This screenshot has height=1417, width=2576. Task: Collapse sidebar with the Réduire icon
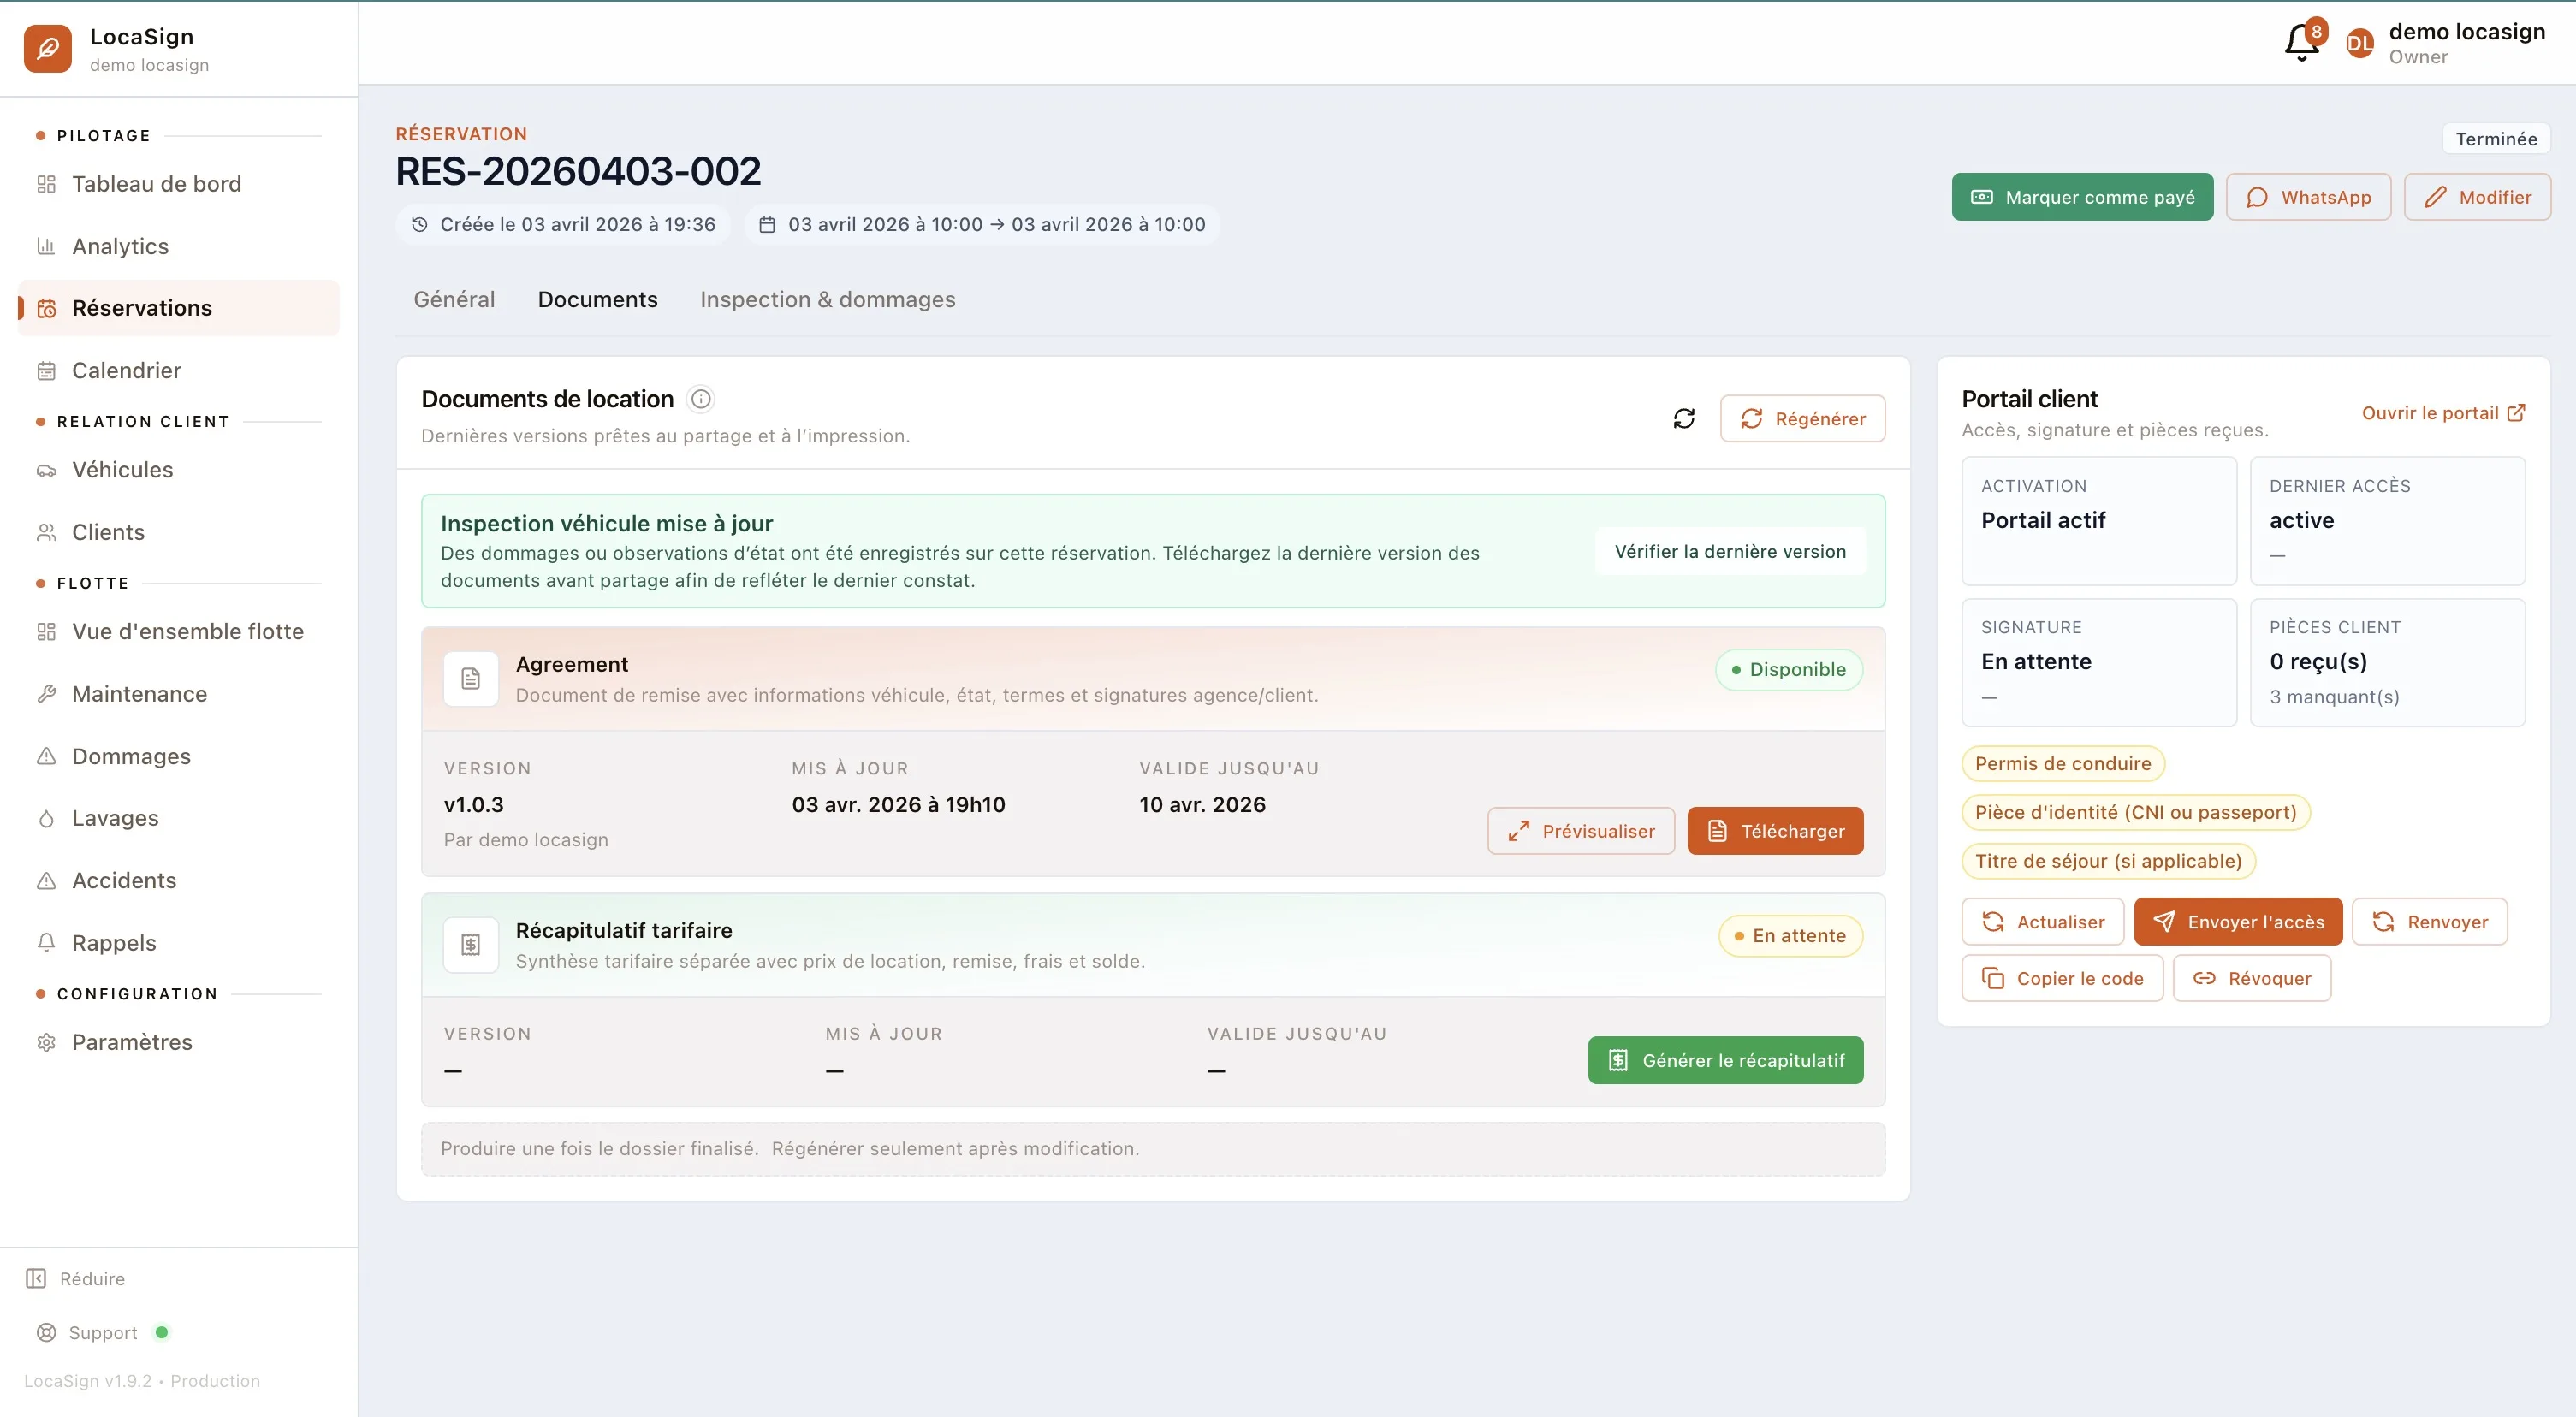point(36,1279)
